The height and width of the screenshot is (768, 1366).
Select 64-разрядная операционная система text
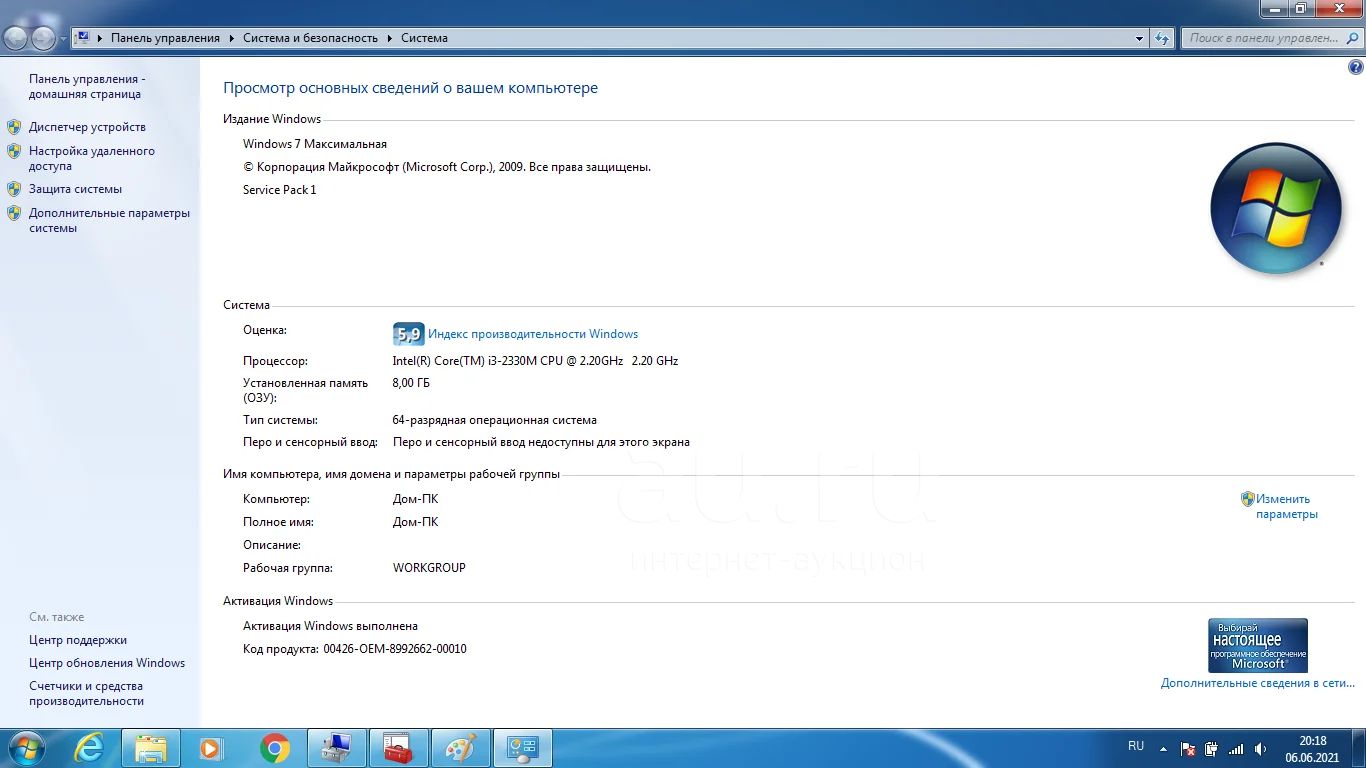click(495, 420)
